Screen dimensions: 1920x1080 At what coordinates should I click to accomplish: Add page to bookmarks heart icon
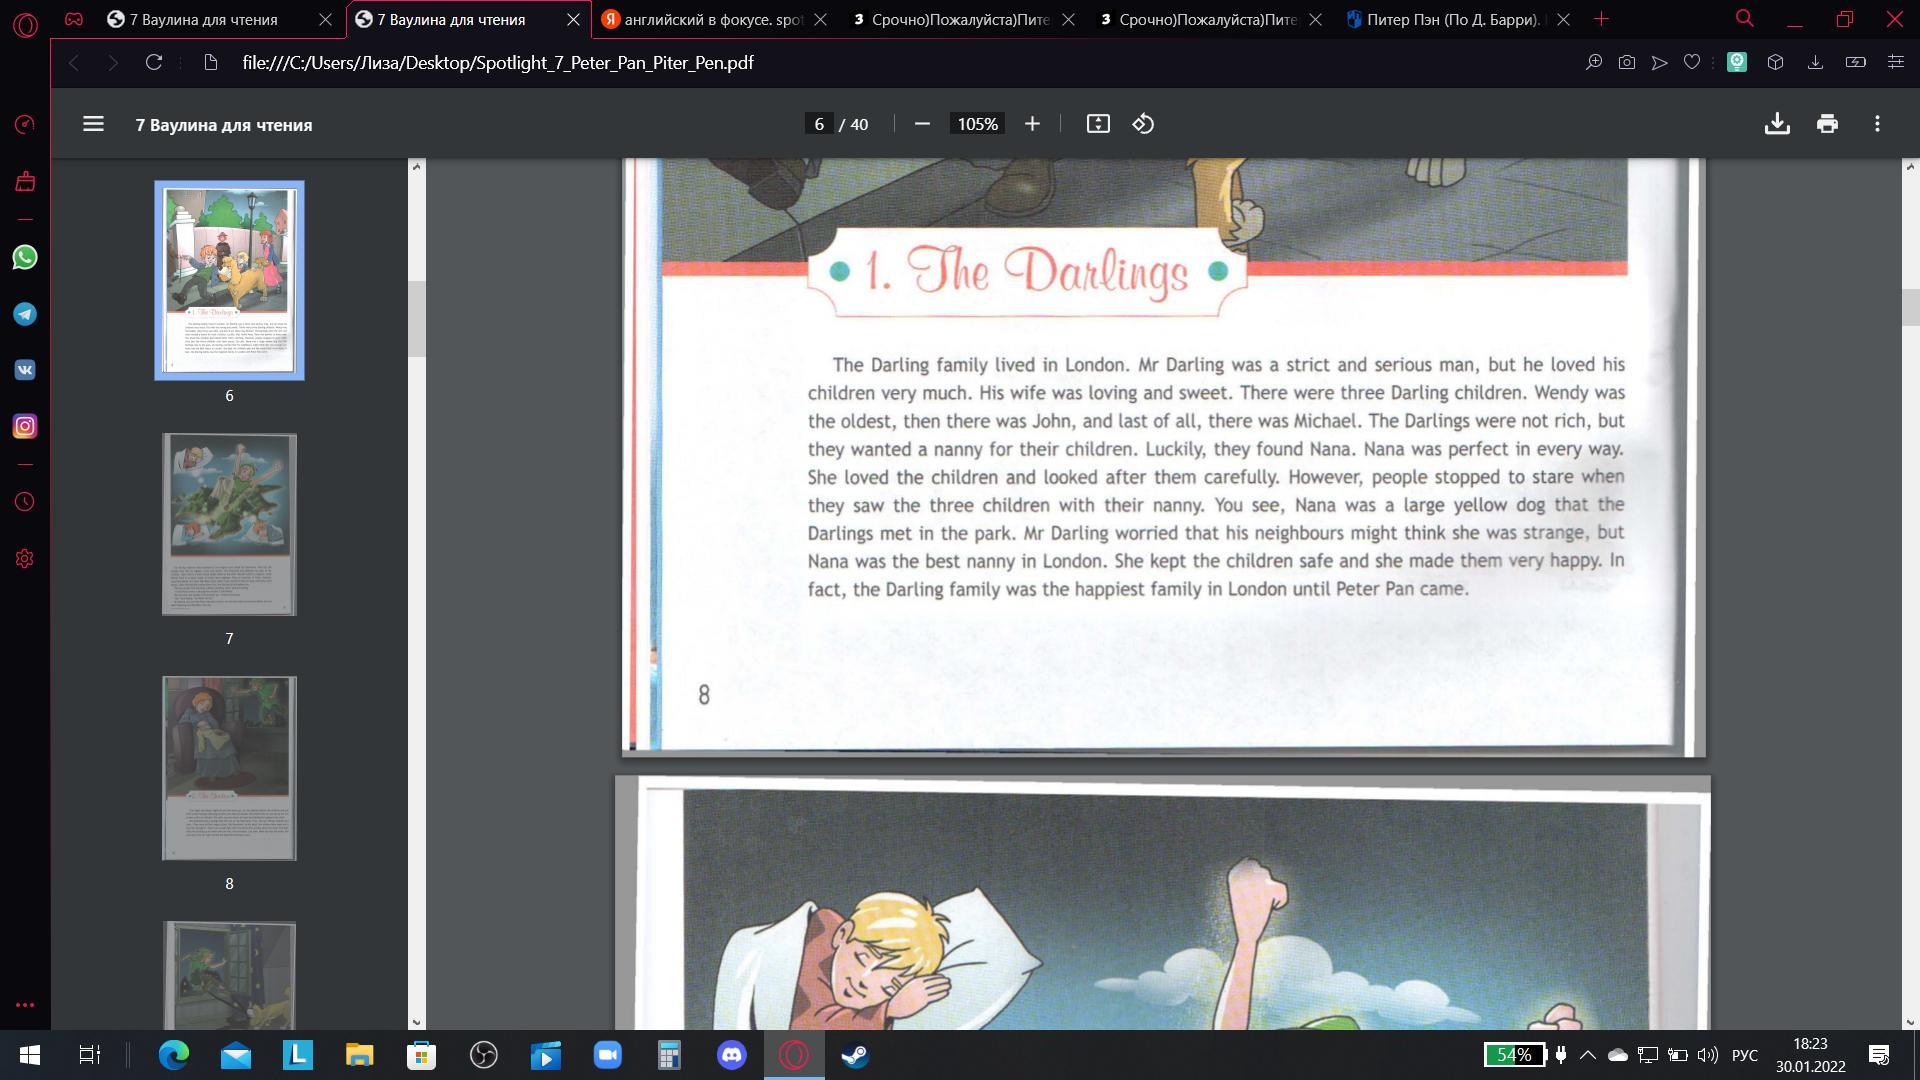(1692, 63)
